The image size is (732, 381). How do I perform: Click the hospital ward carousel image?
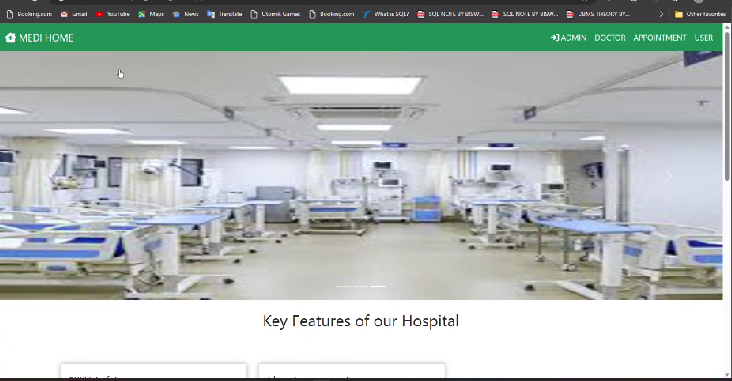(x=361, y=175)
